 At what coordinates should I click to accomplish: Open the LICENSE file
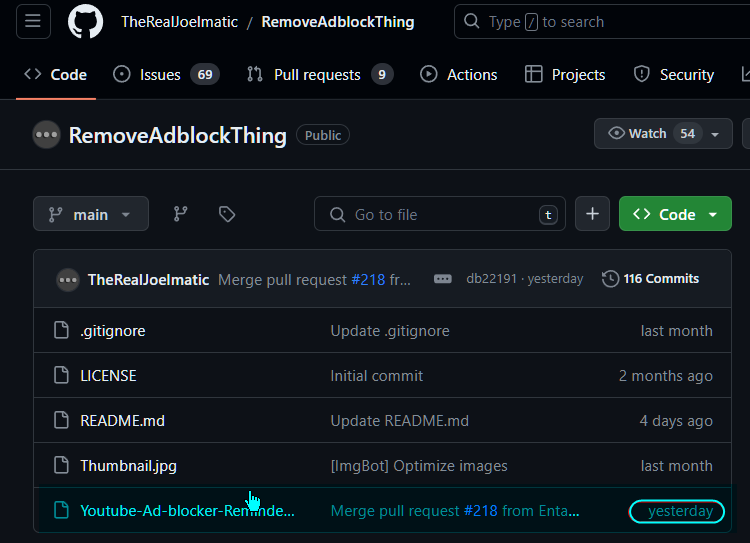[109, 376]
